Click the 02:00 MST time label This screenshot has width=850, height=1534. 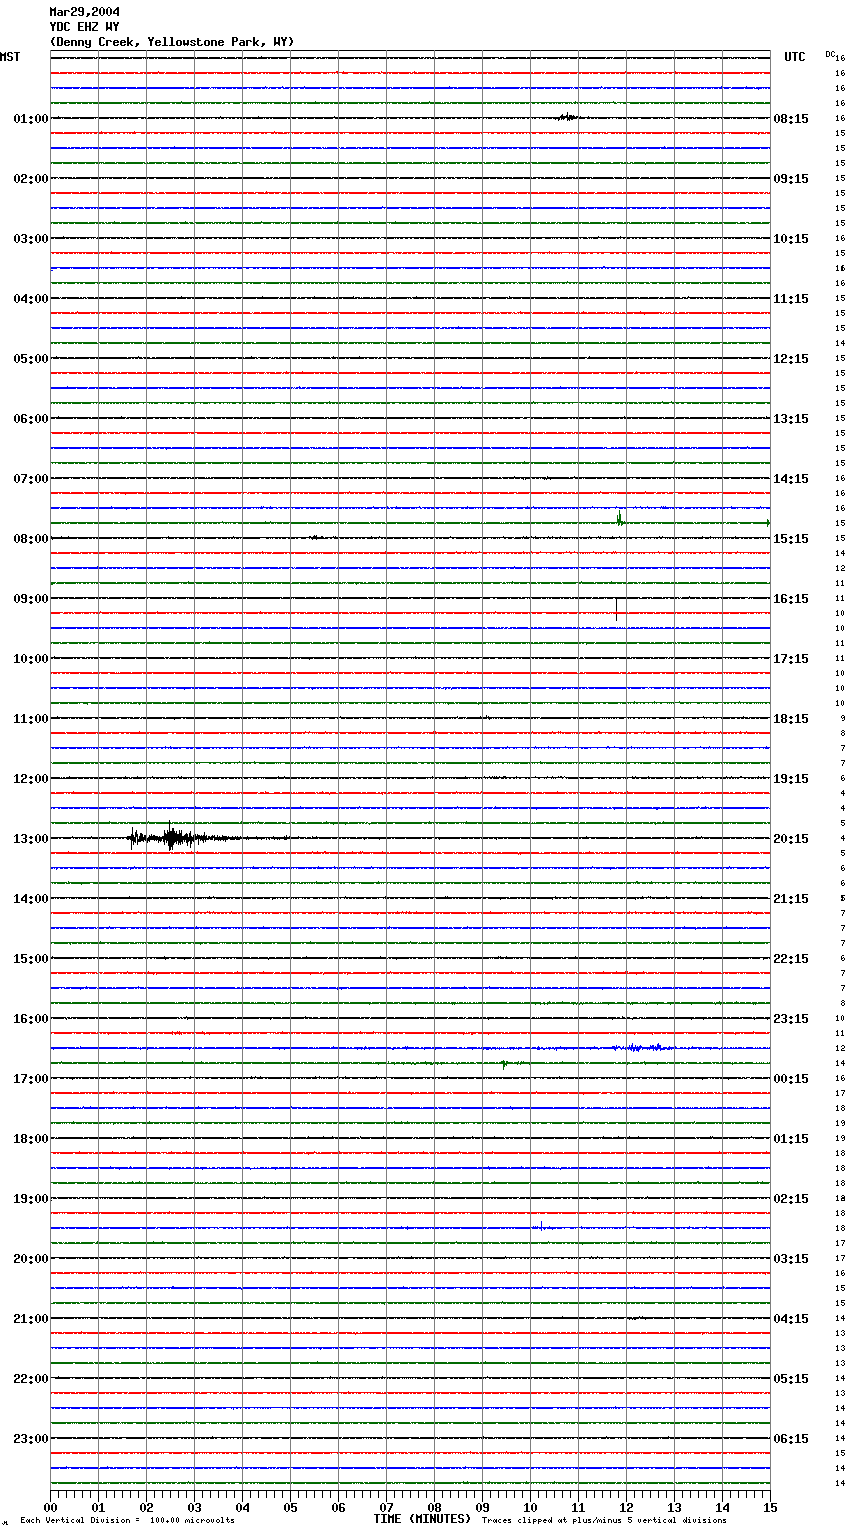(31, 179)
